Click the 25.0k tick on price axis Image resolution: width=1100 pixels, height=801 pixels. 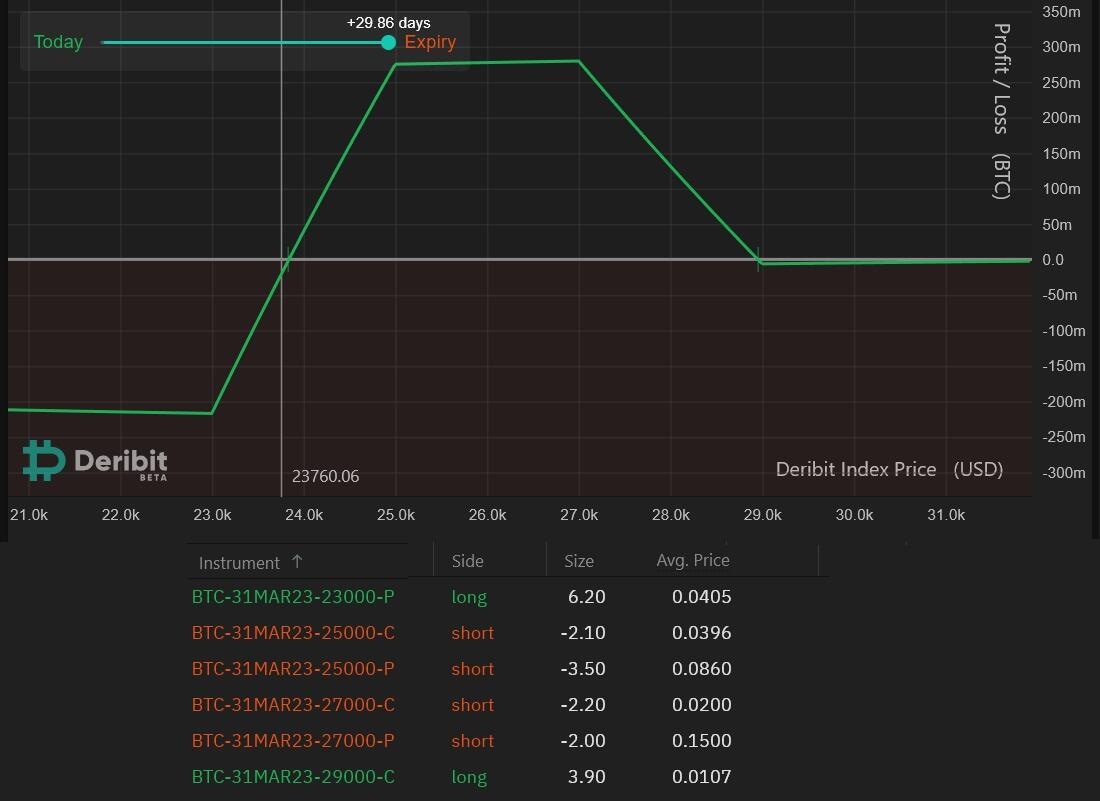pyautogui.click(x=395, y=515)
